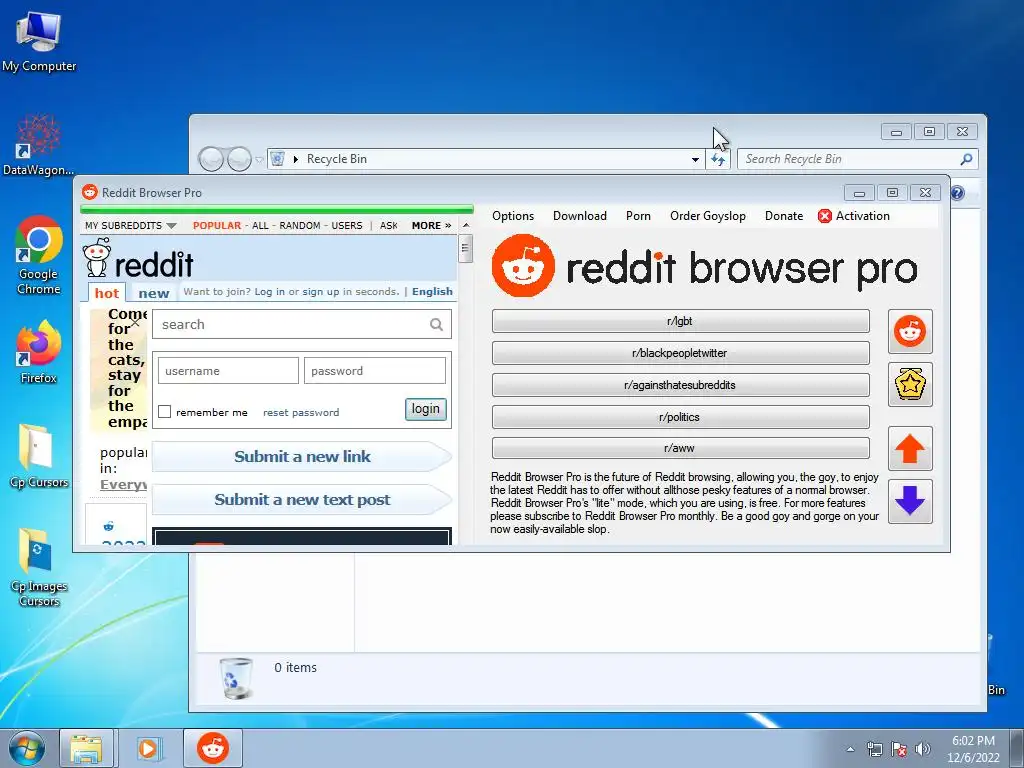Click the web pane vertical scrollbar thumb
The height and width of the screenshot is (768, 1024).
click(x=465, y=248)
